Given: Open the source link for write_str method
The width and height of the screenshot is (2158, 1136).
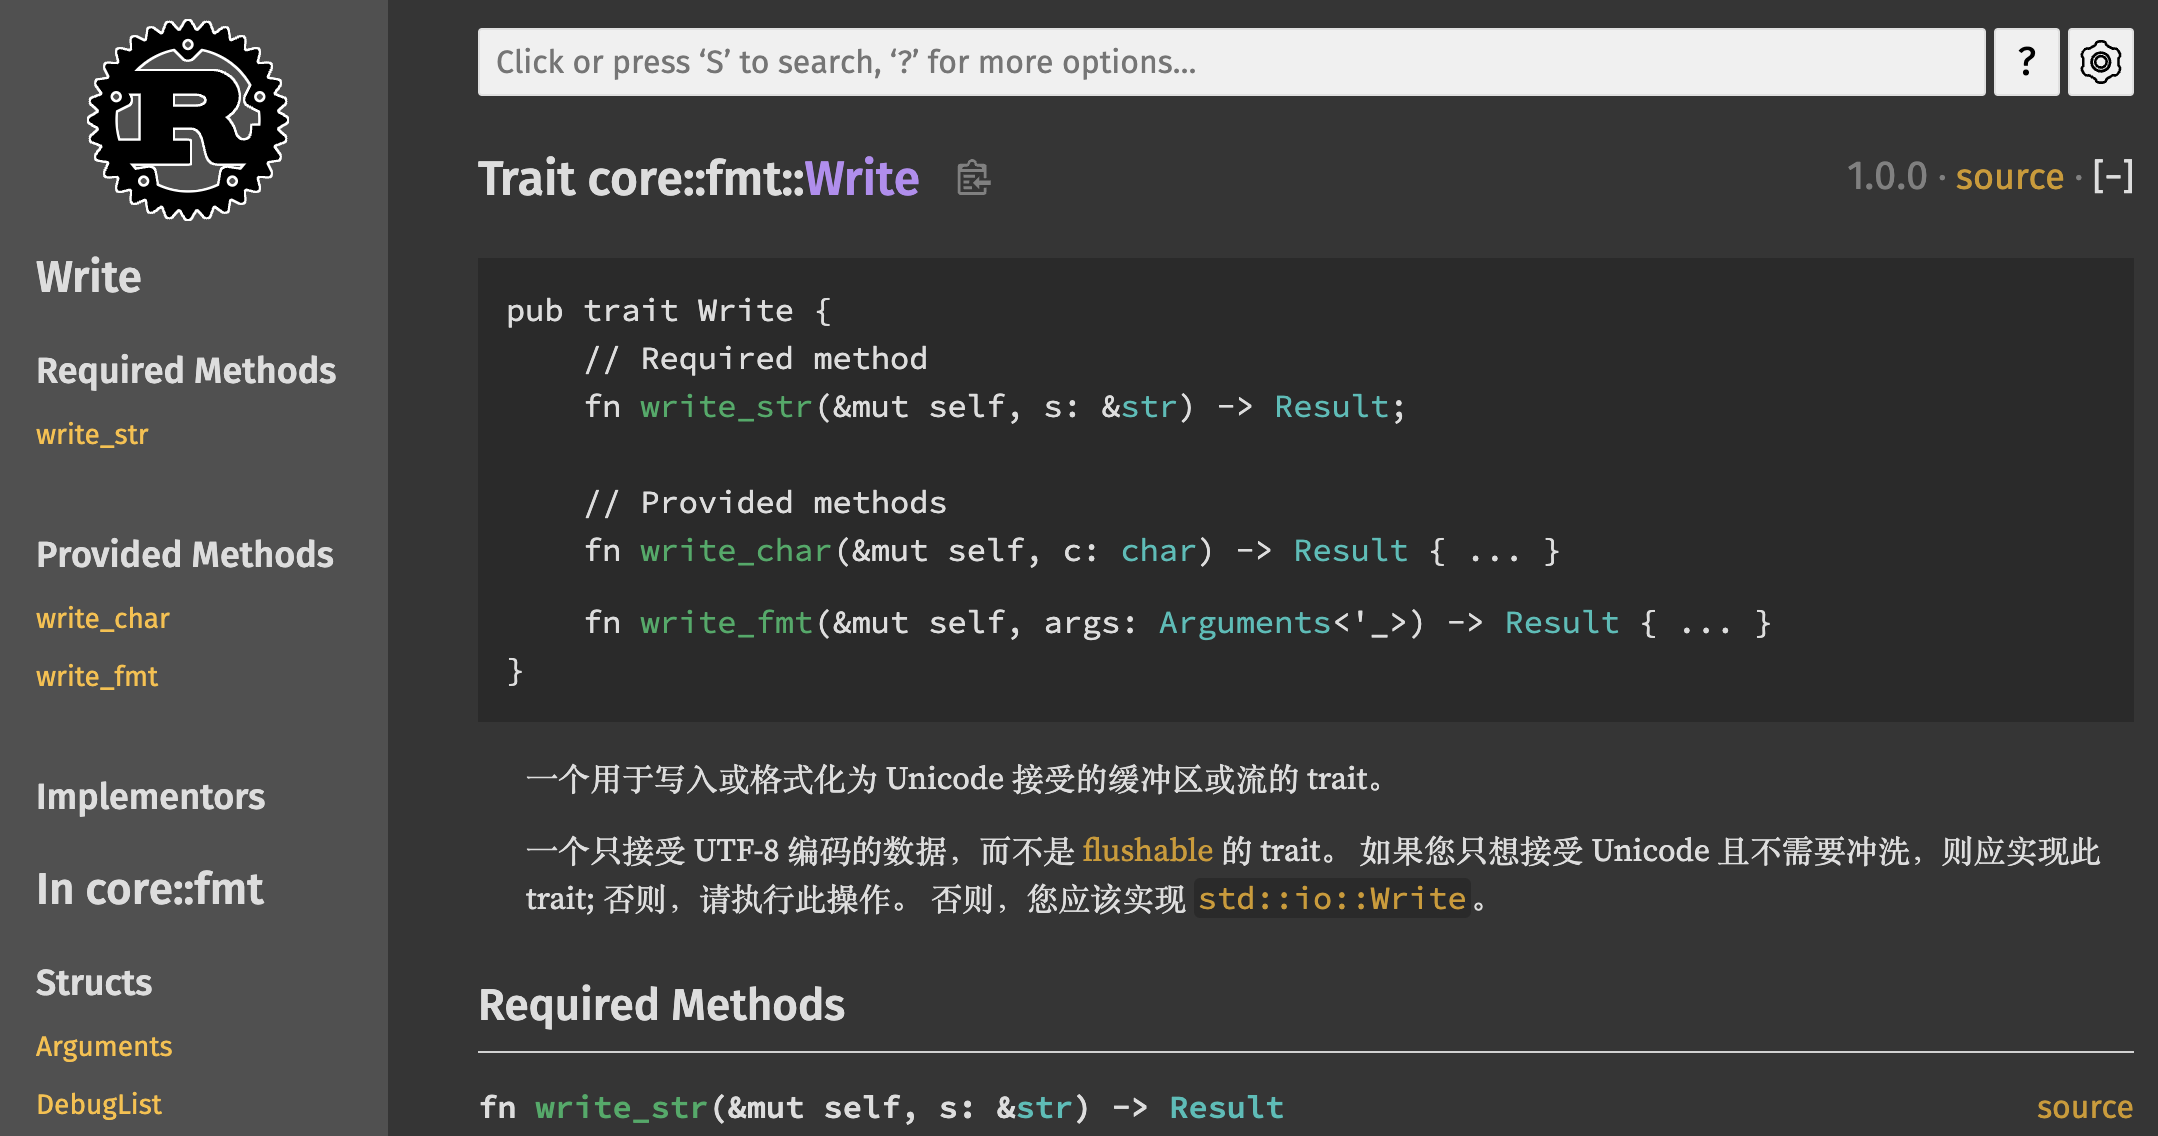Looking at the screenshot, I should 2084,1107.
